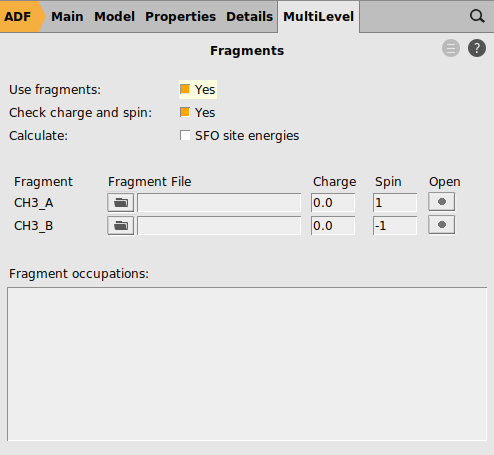Click the panel list menu icon
The image size is (494, 455).
coord(451,48)
